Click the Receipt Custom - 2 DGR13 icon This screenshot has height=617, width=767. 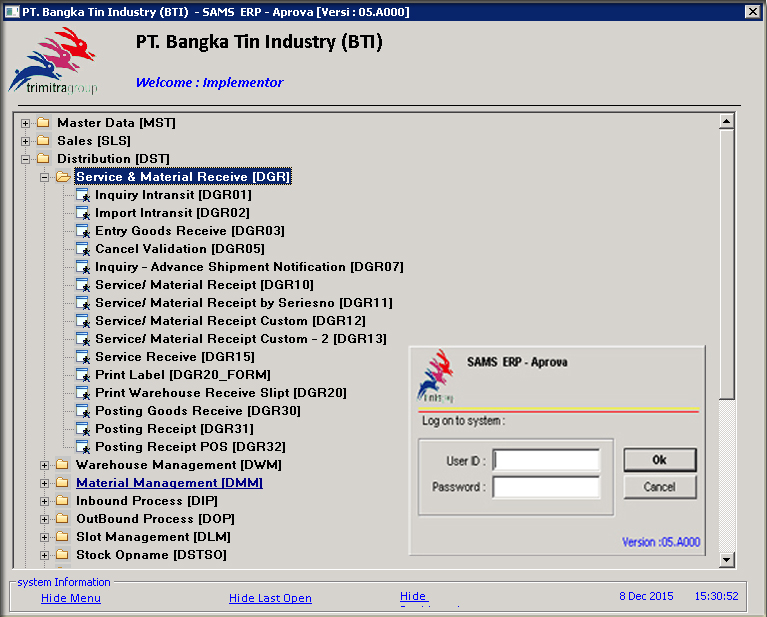point(83,339)
